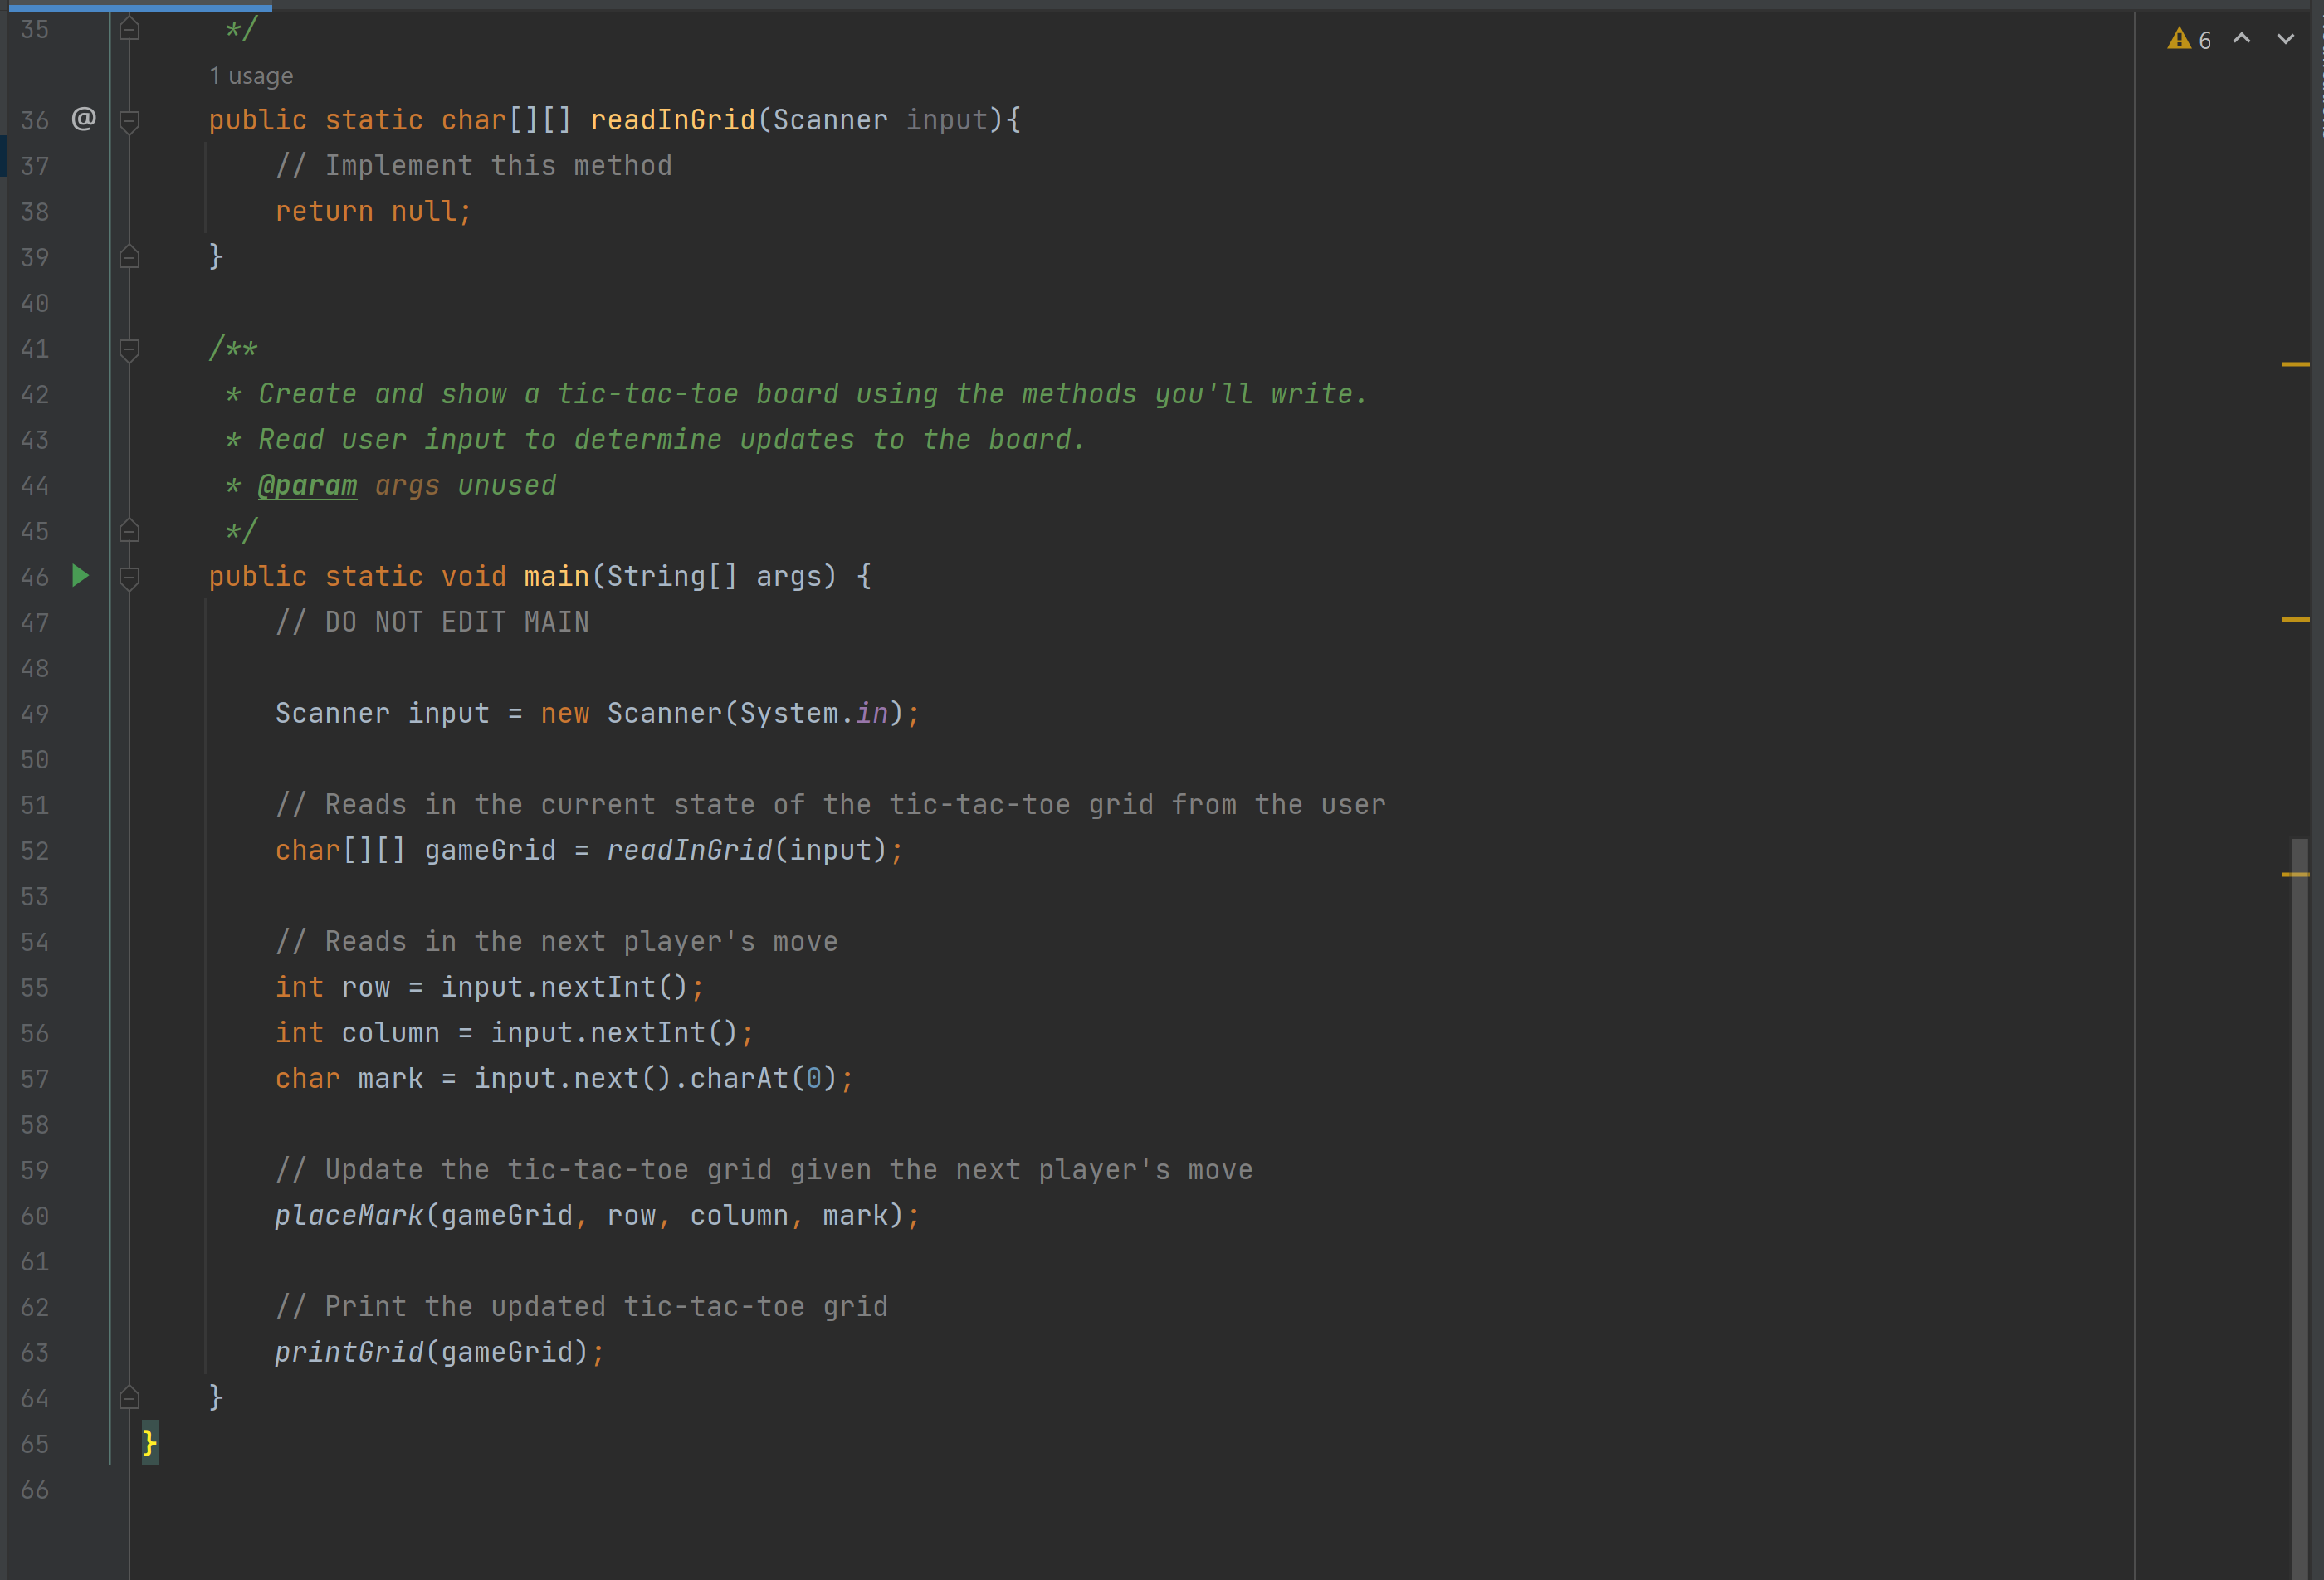Collapse the readInGrid method fold at line 36
The height and width of the screenshot is (1580, 2324).
[129, 121]
